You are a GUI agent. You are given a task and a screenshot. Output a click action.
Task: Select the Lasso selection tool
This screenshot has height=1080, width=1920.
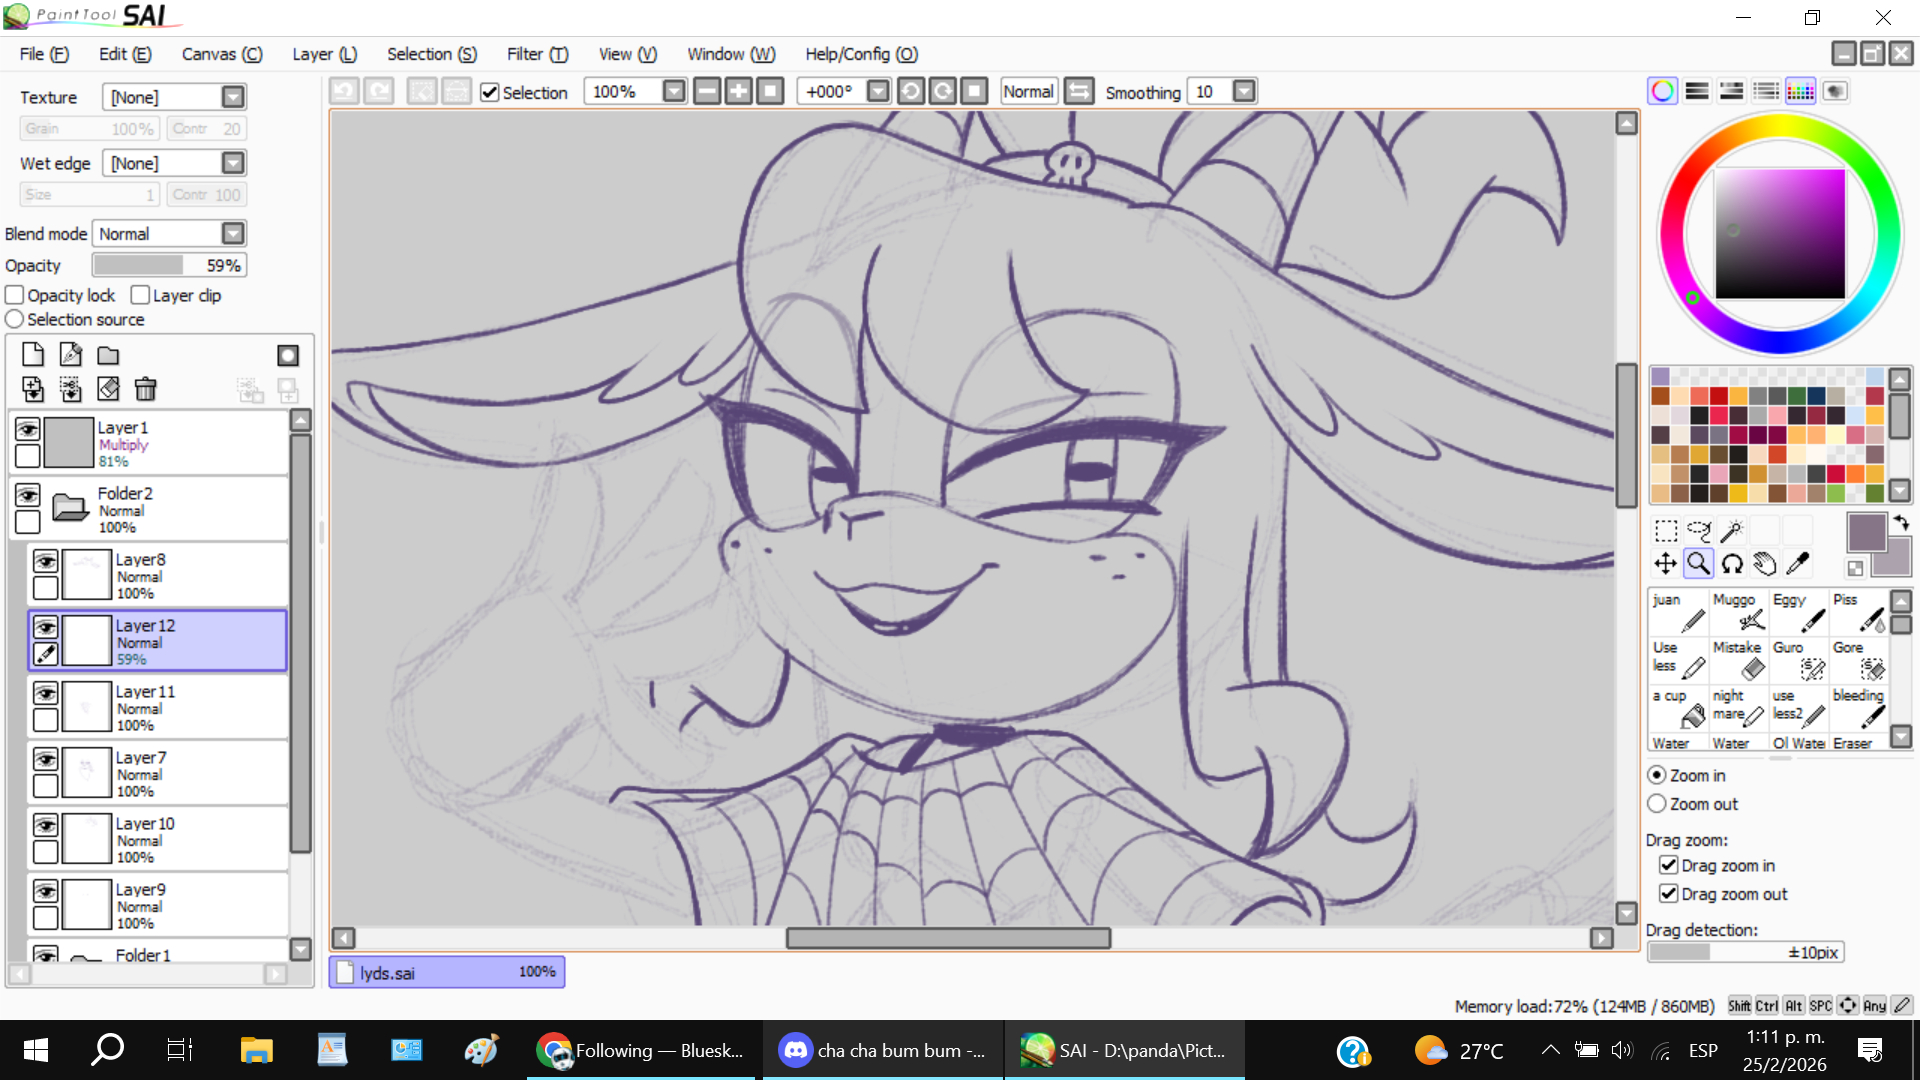(1698, 530)
